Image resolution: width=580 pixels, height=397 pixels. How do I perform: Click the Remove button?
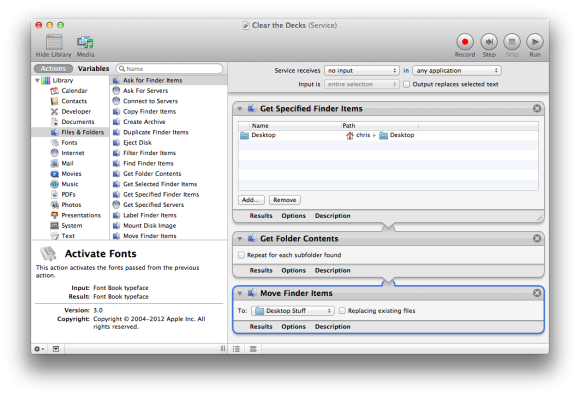coord(284,200)
